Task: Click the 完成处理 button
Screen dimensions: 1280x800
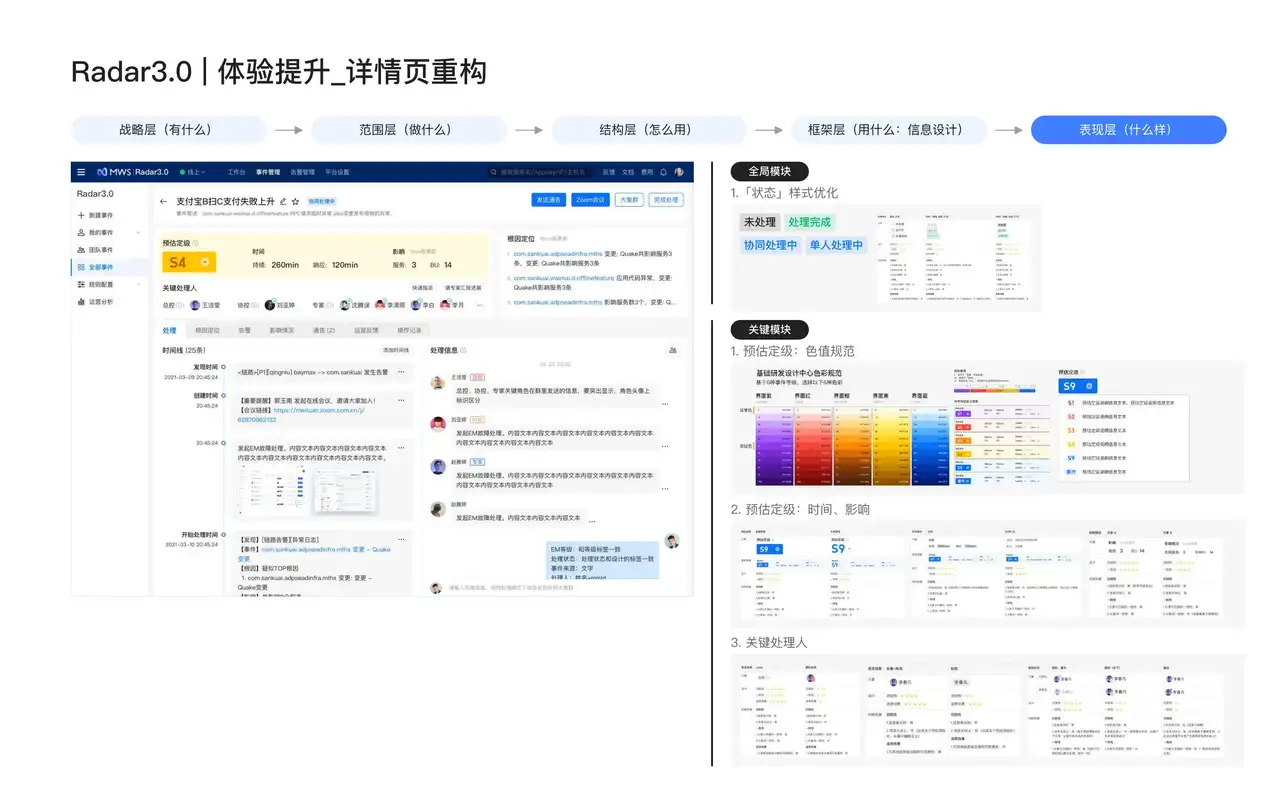Action: click(x=666, y=200)
